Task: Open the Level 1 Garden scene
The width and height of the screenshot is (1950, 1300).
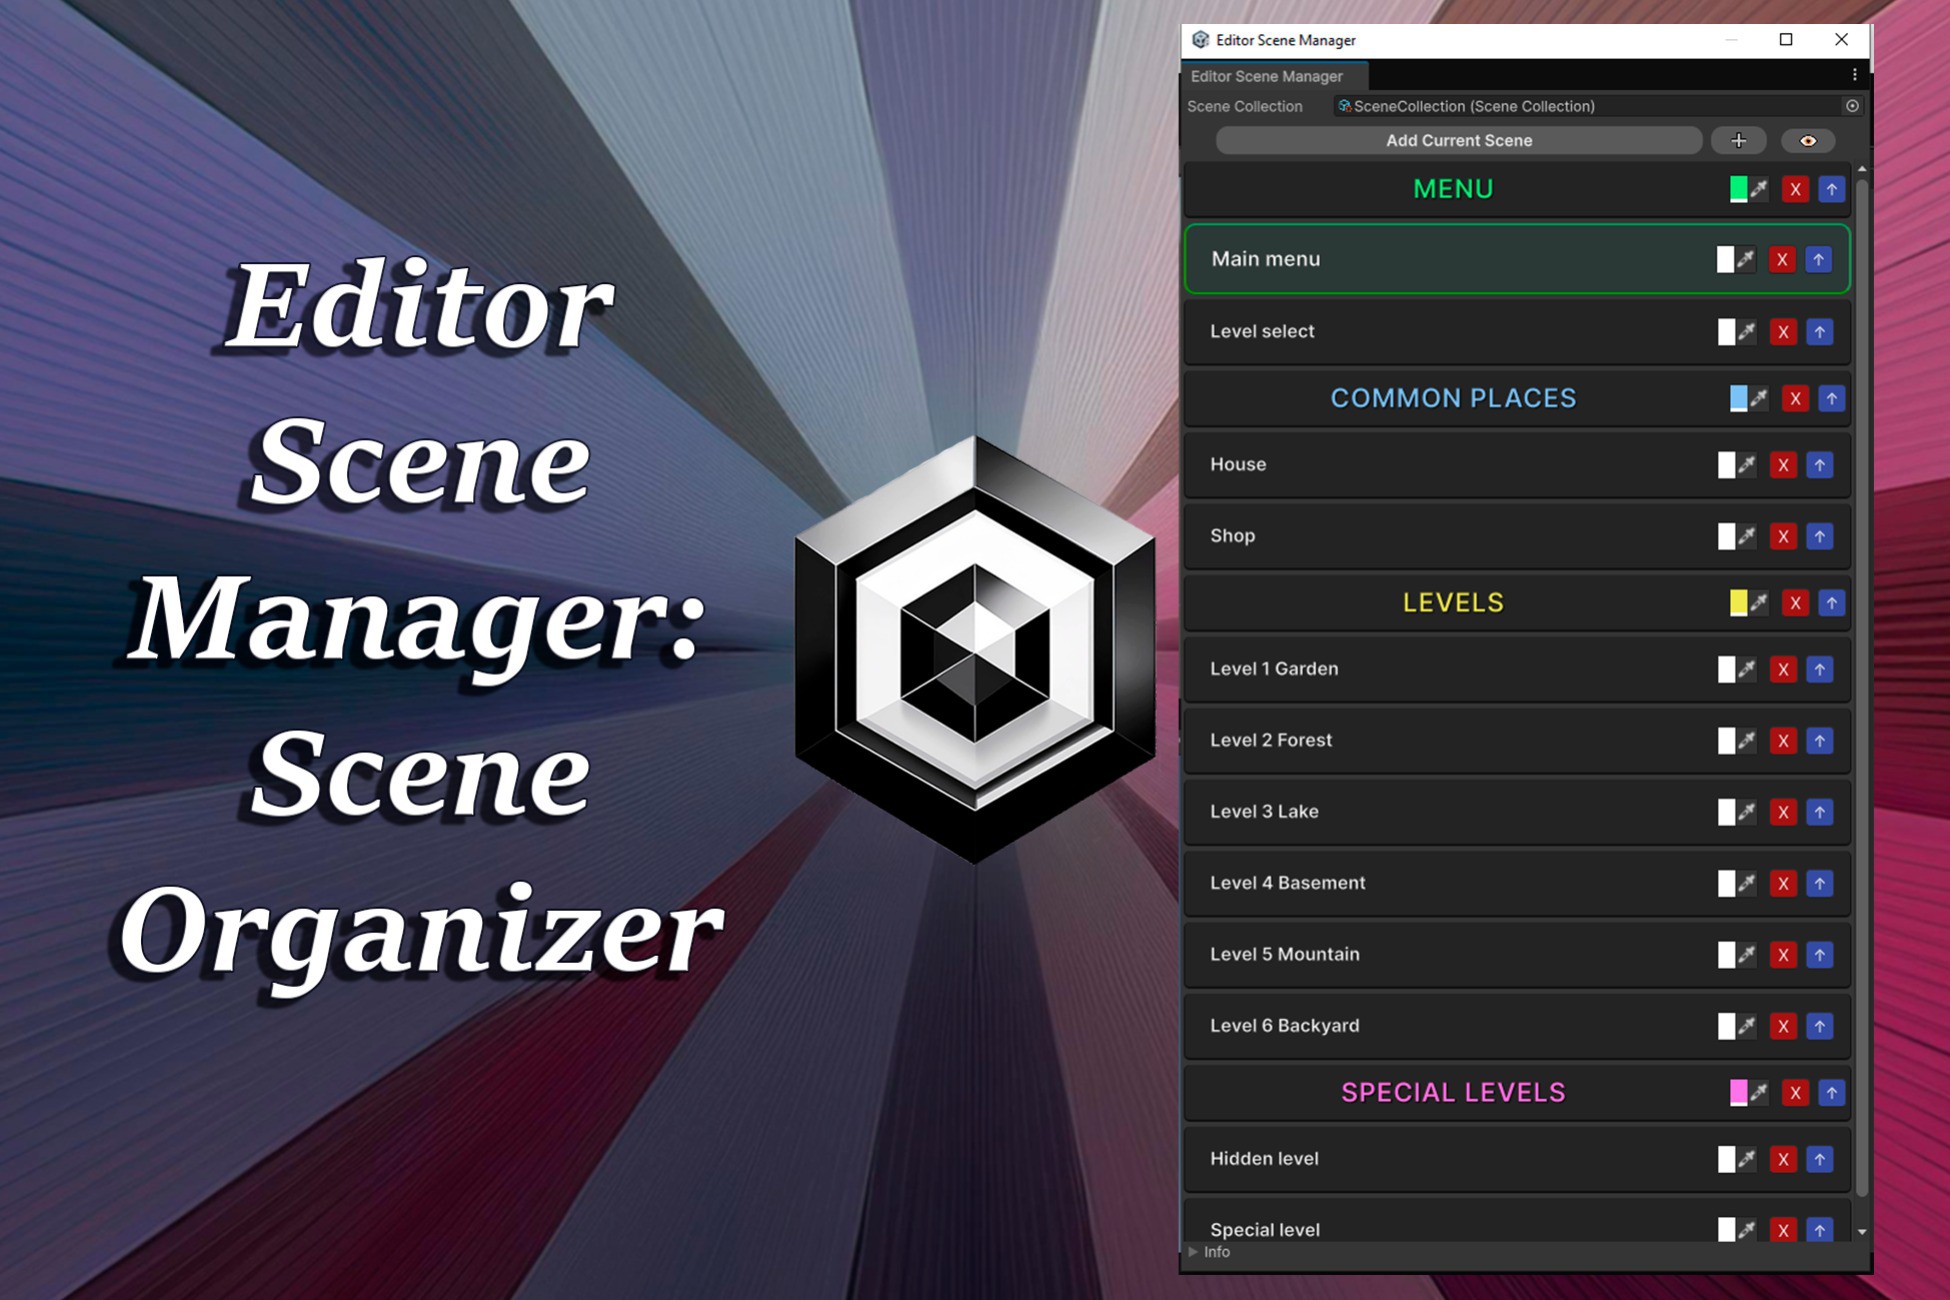Action: click(1274, 669)
